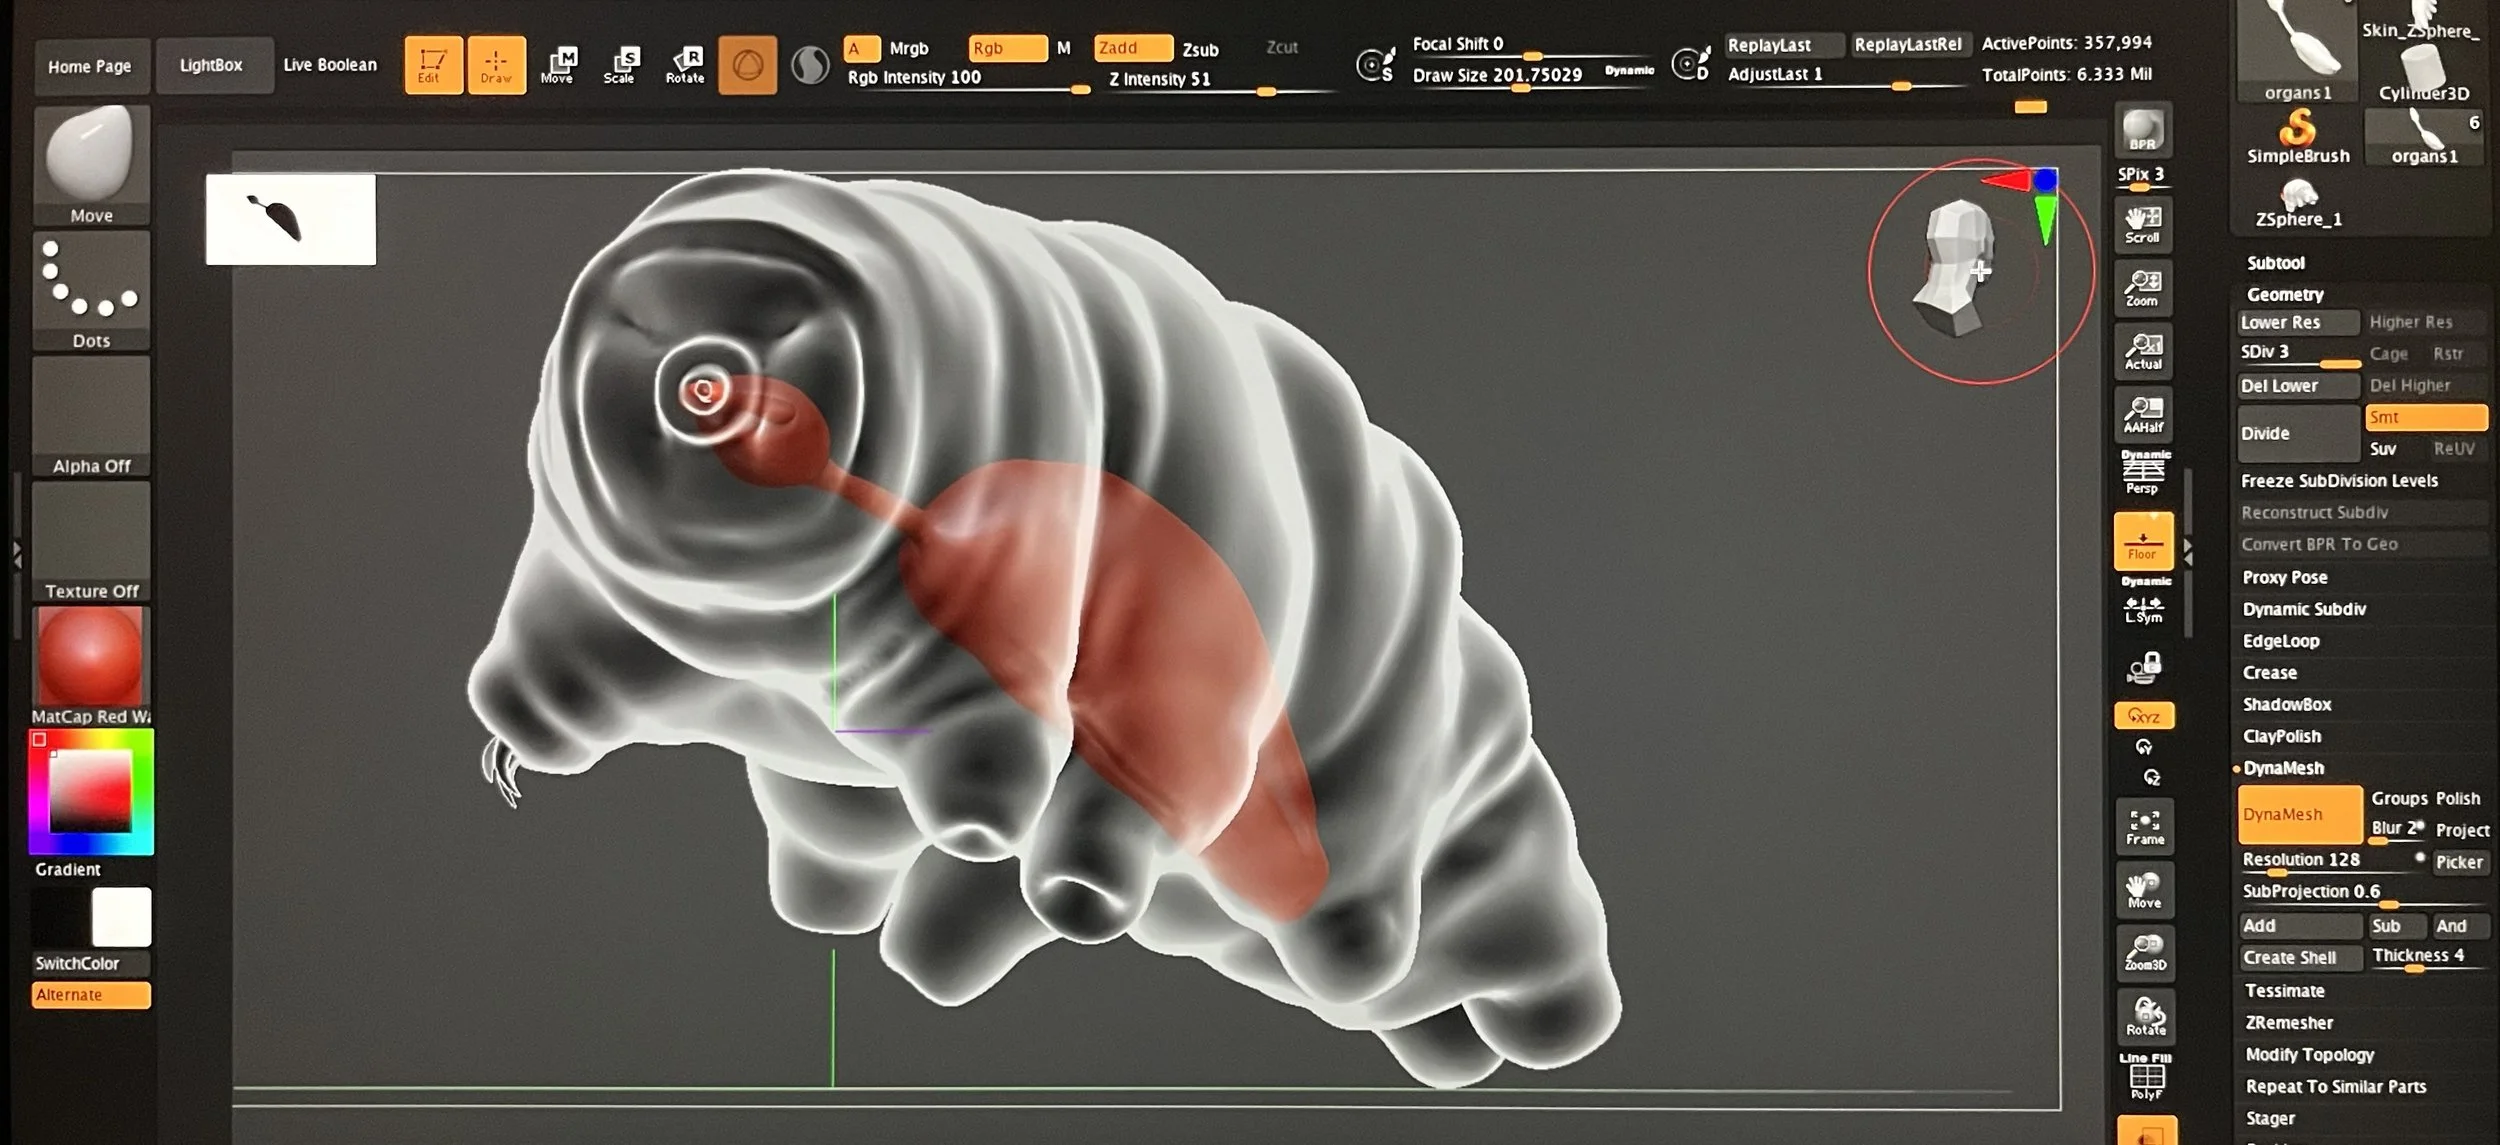Toggle the XYZ rotation mode
The image size is (2500, 1145).
point(2143,716)
